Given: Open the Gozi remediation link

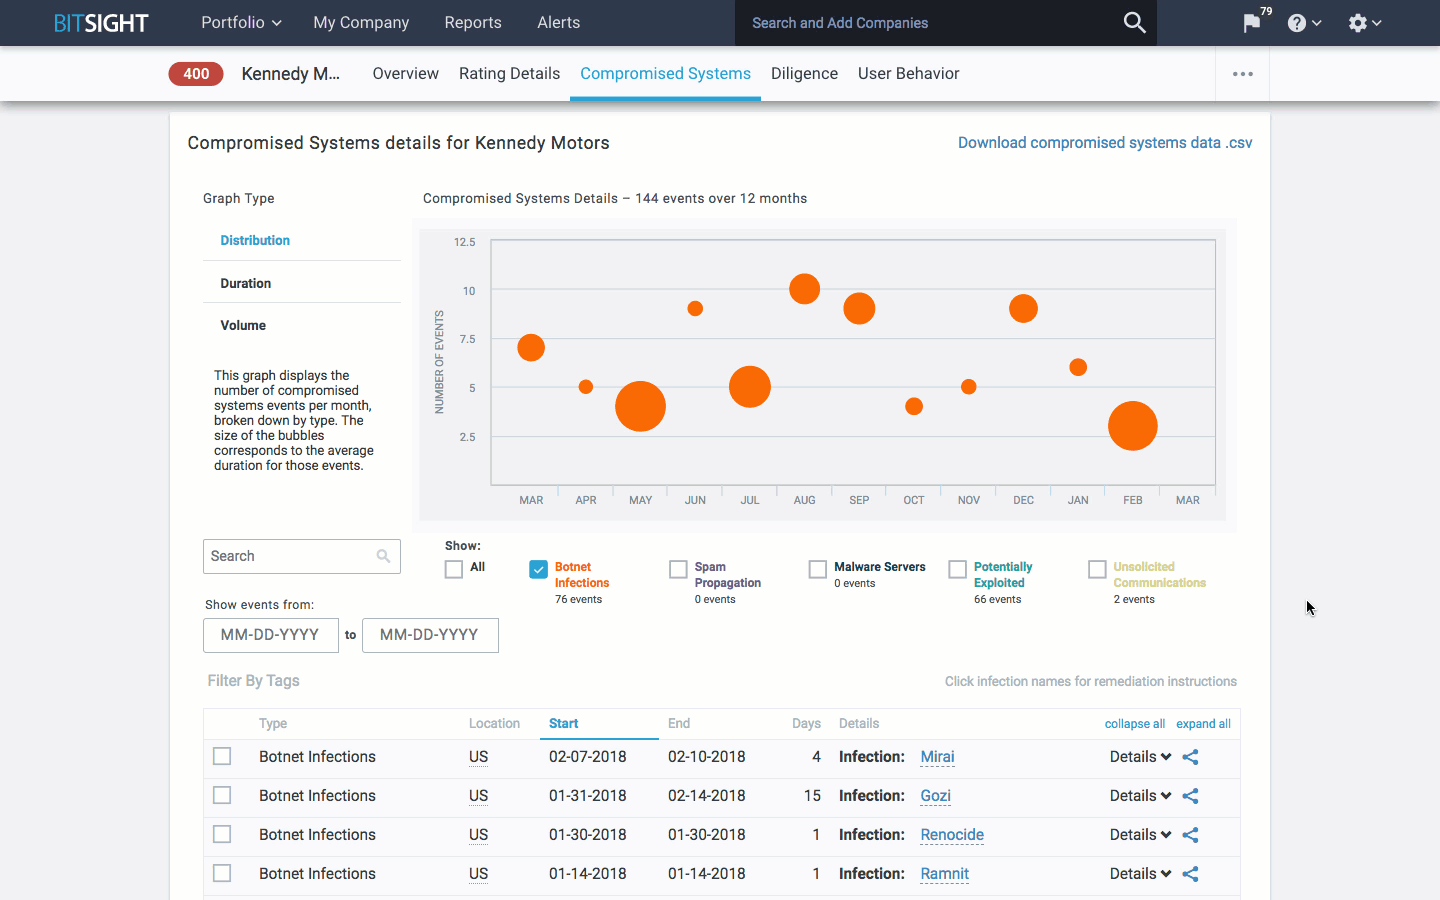Looking at the screenshot, I should tap(935, 796).
